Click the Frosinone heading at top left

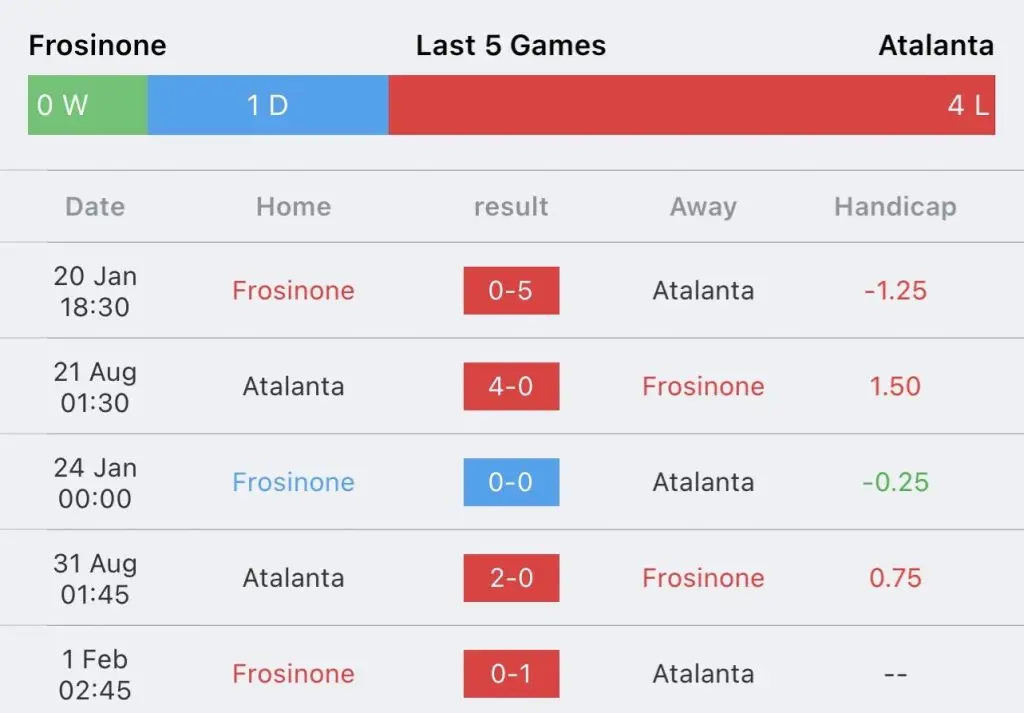coord(97,45)
